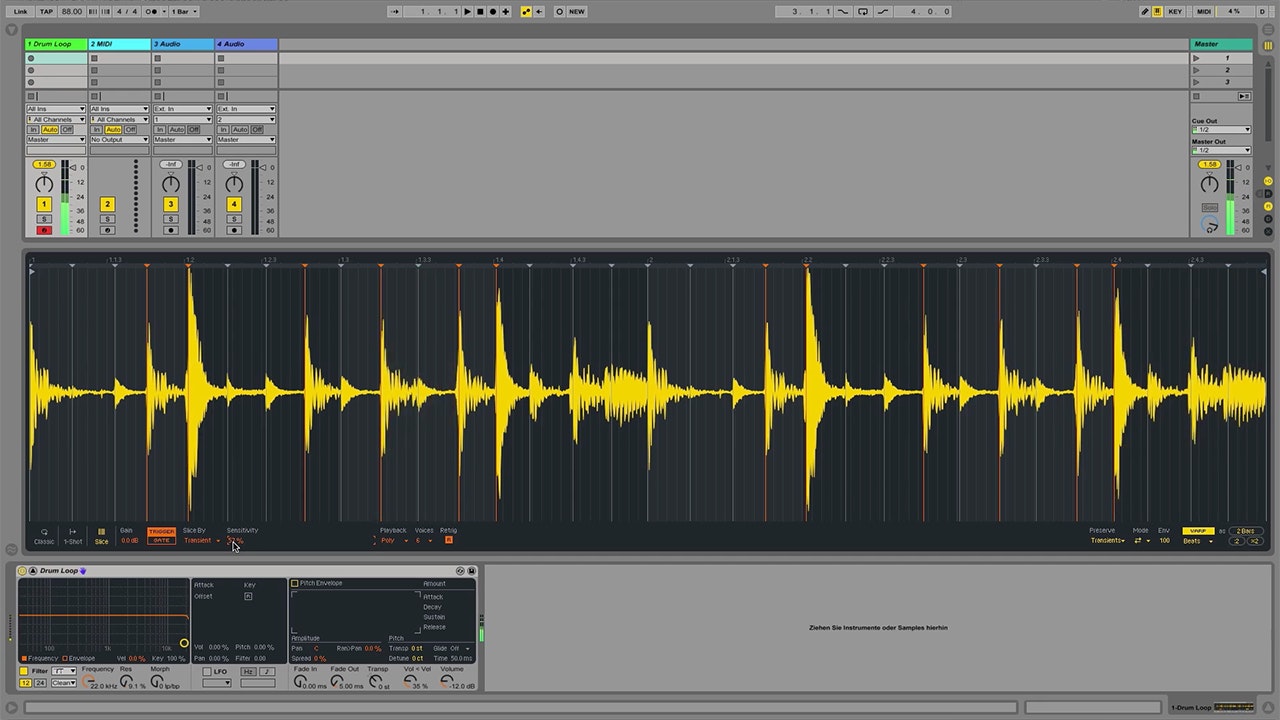Enable the Retrig option
The width and height of the screenshot is (1280, 720).
click(x=449, y=539)
